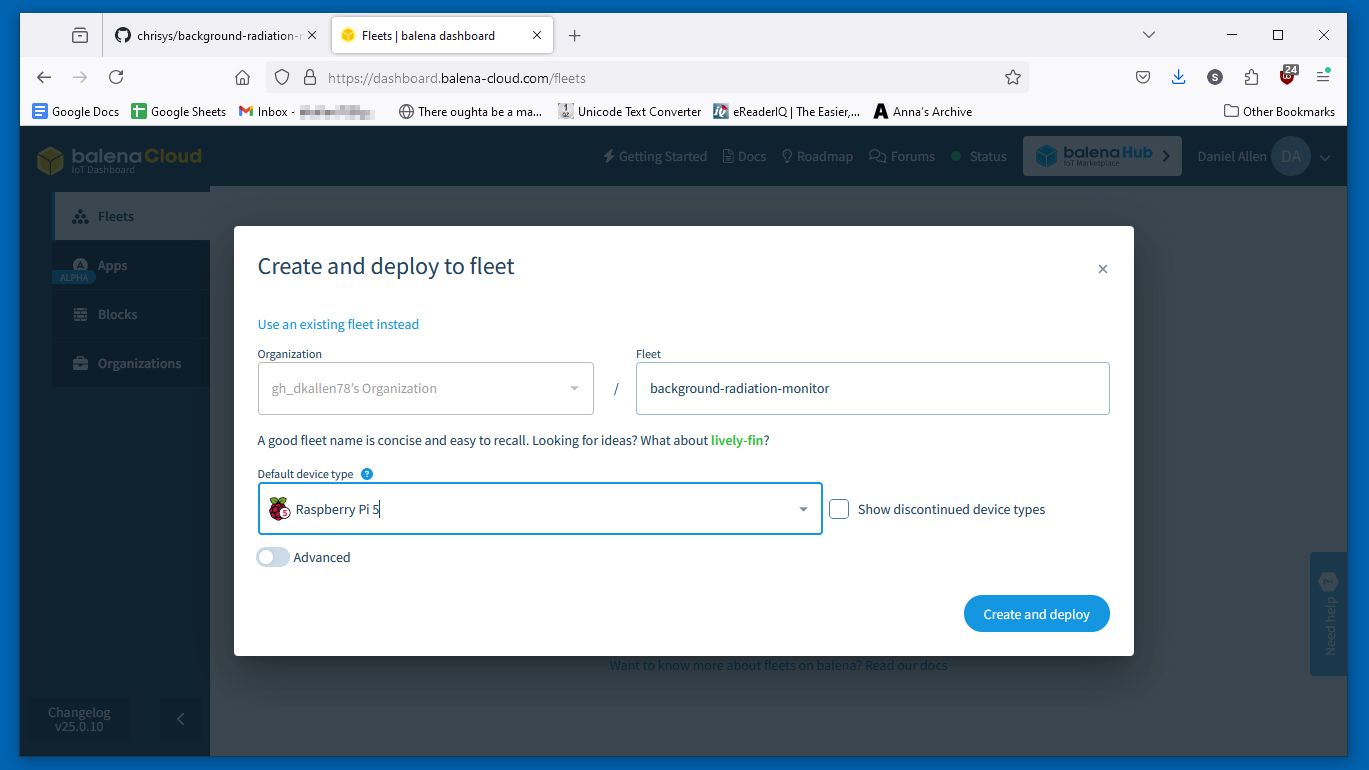
Task: Close the chrisys GitHub tab
Action: [312, 35]
